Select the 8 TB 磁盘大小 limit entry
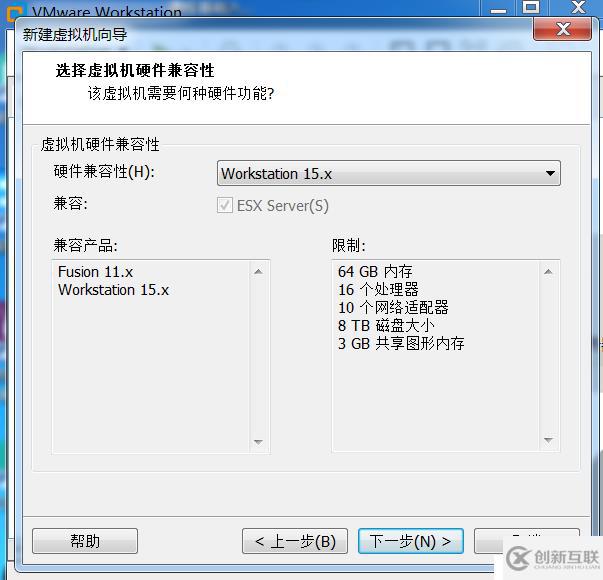The height and width of the screenshot is (580, 603). click(386, 325)
